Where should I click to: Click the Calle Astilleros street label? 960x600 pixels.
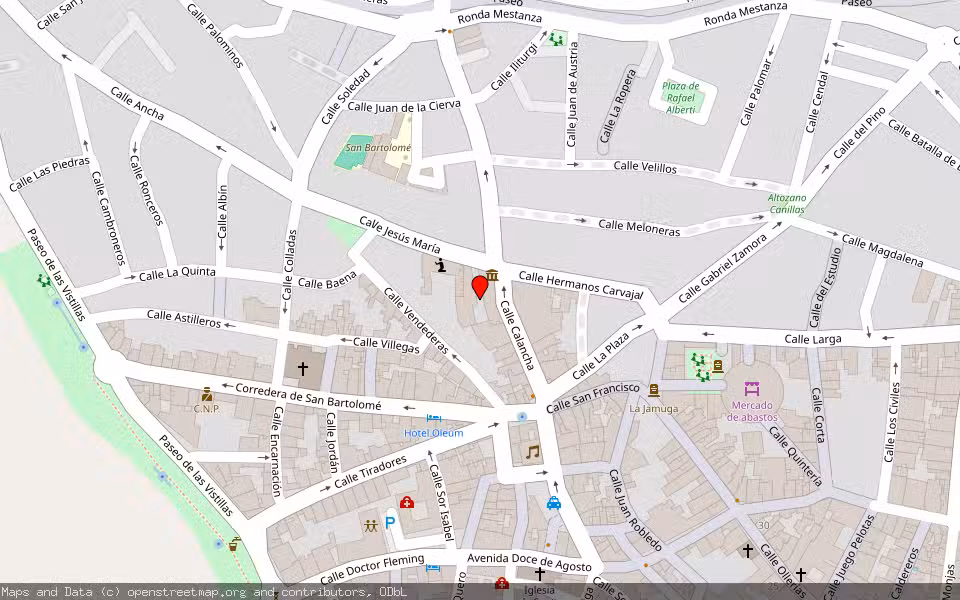click(x=184, y=318)
